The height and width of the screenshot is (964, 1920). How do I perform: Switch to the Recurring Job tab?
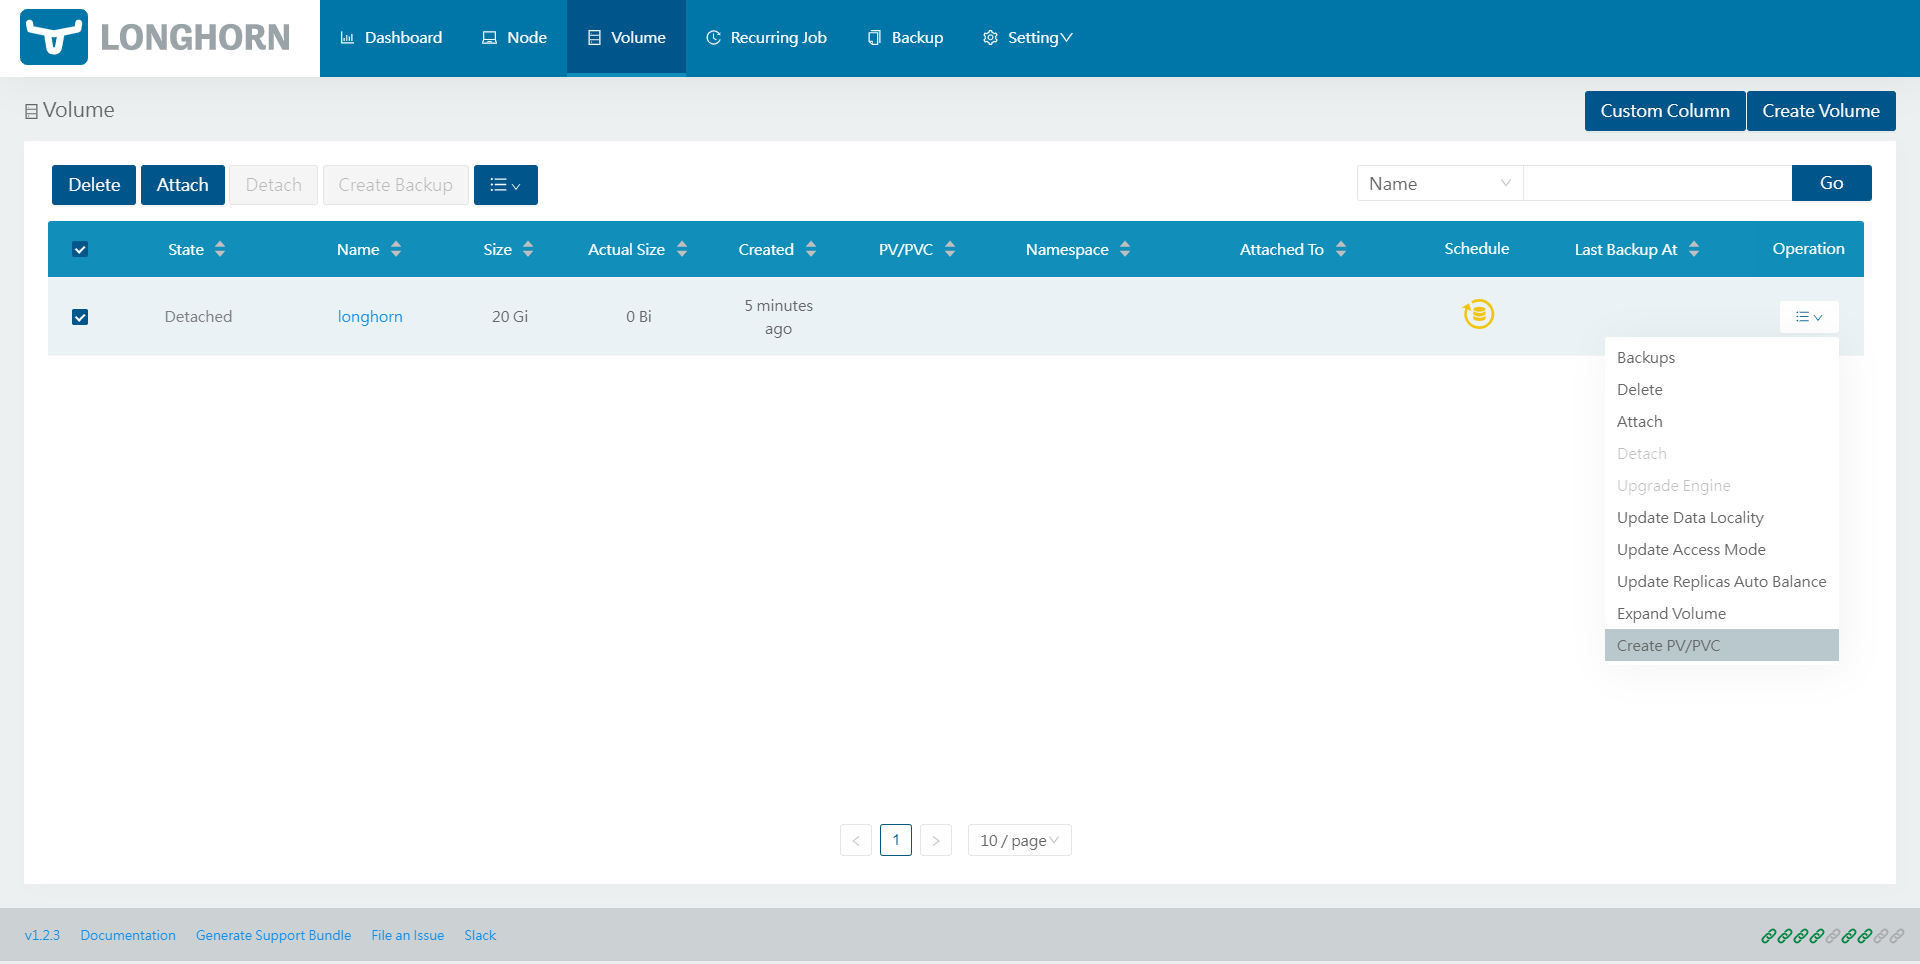(x=767, y=38)
